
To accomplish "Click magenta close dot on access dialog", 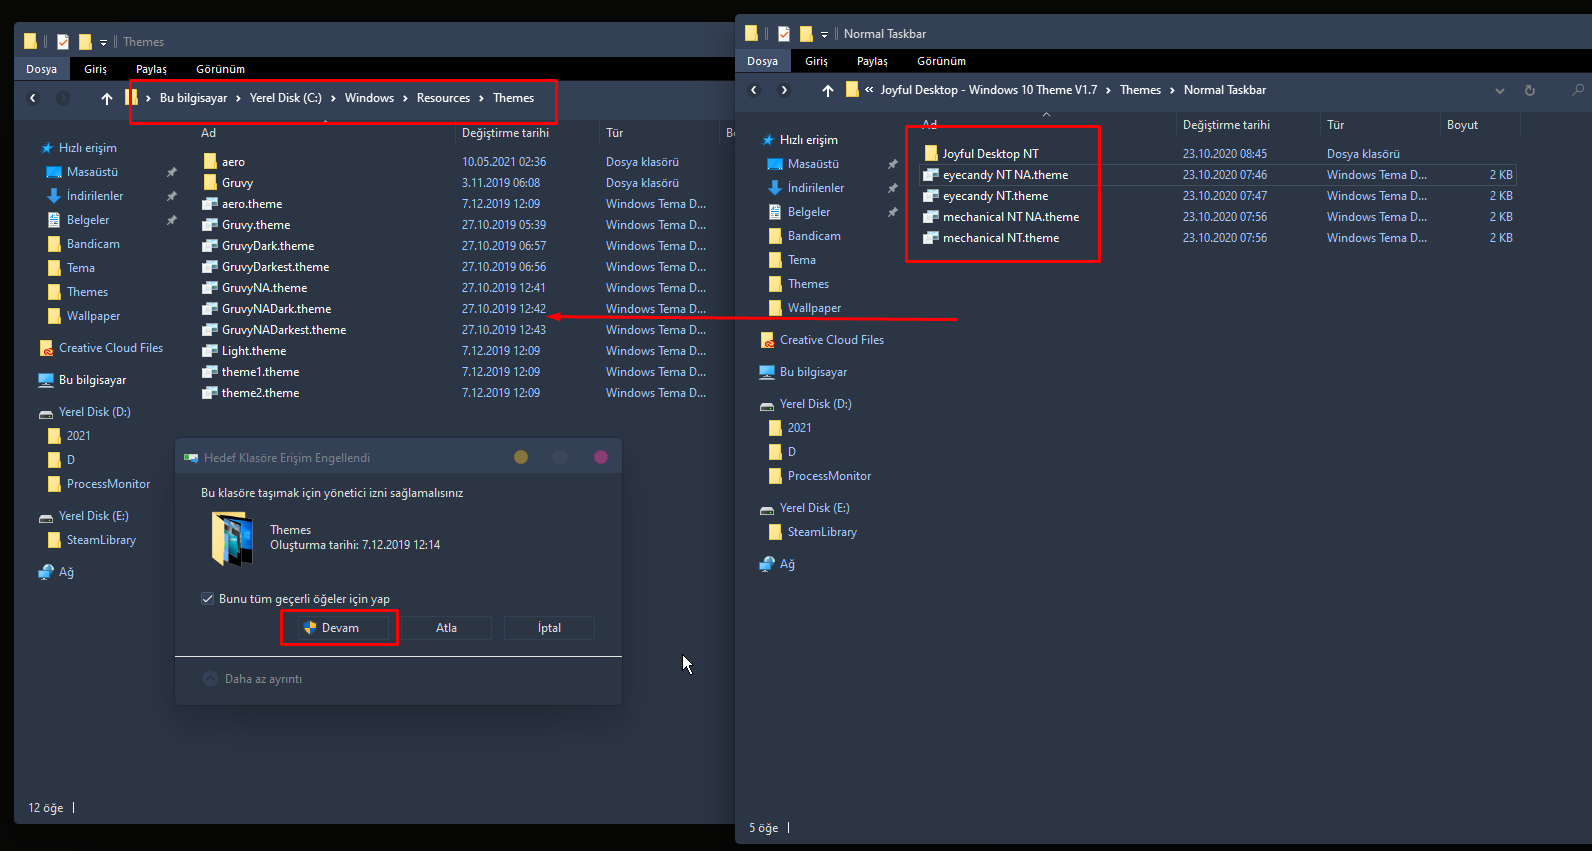I will pos(601,457).
